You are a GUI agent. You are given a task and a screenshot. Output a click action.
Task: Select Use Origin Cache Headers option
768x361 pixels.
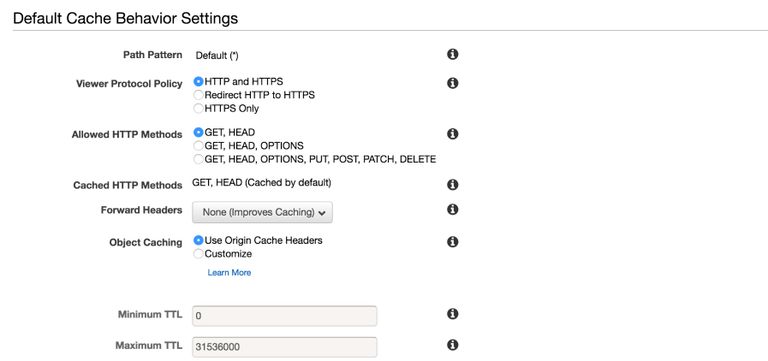[x=198, y=241]
